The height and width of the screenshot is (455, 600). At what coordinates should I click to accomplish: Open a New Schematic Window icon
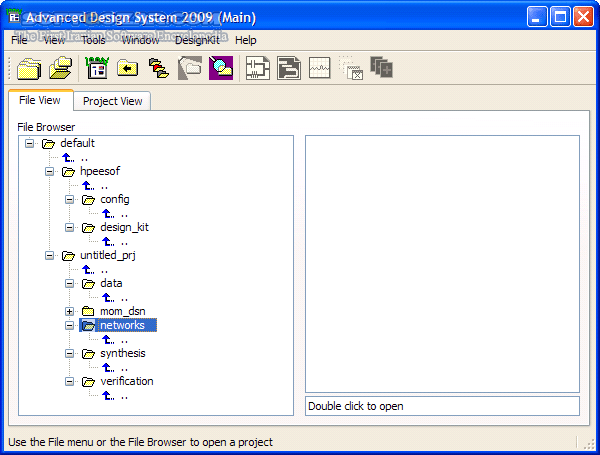click(x=258, y=68)
